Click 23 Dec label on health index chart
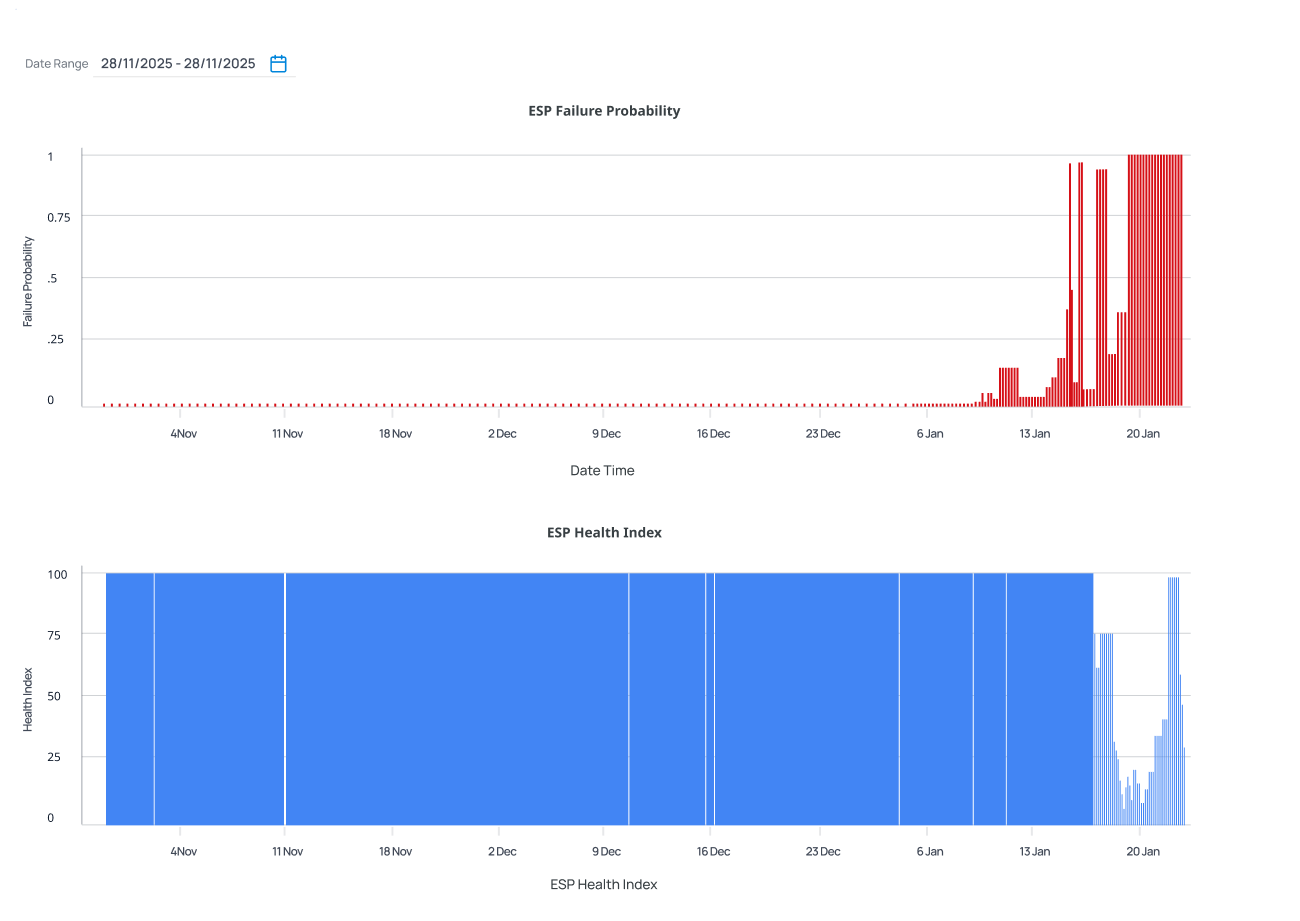 coord(823,853)
